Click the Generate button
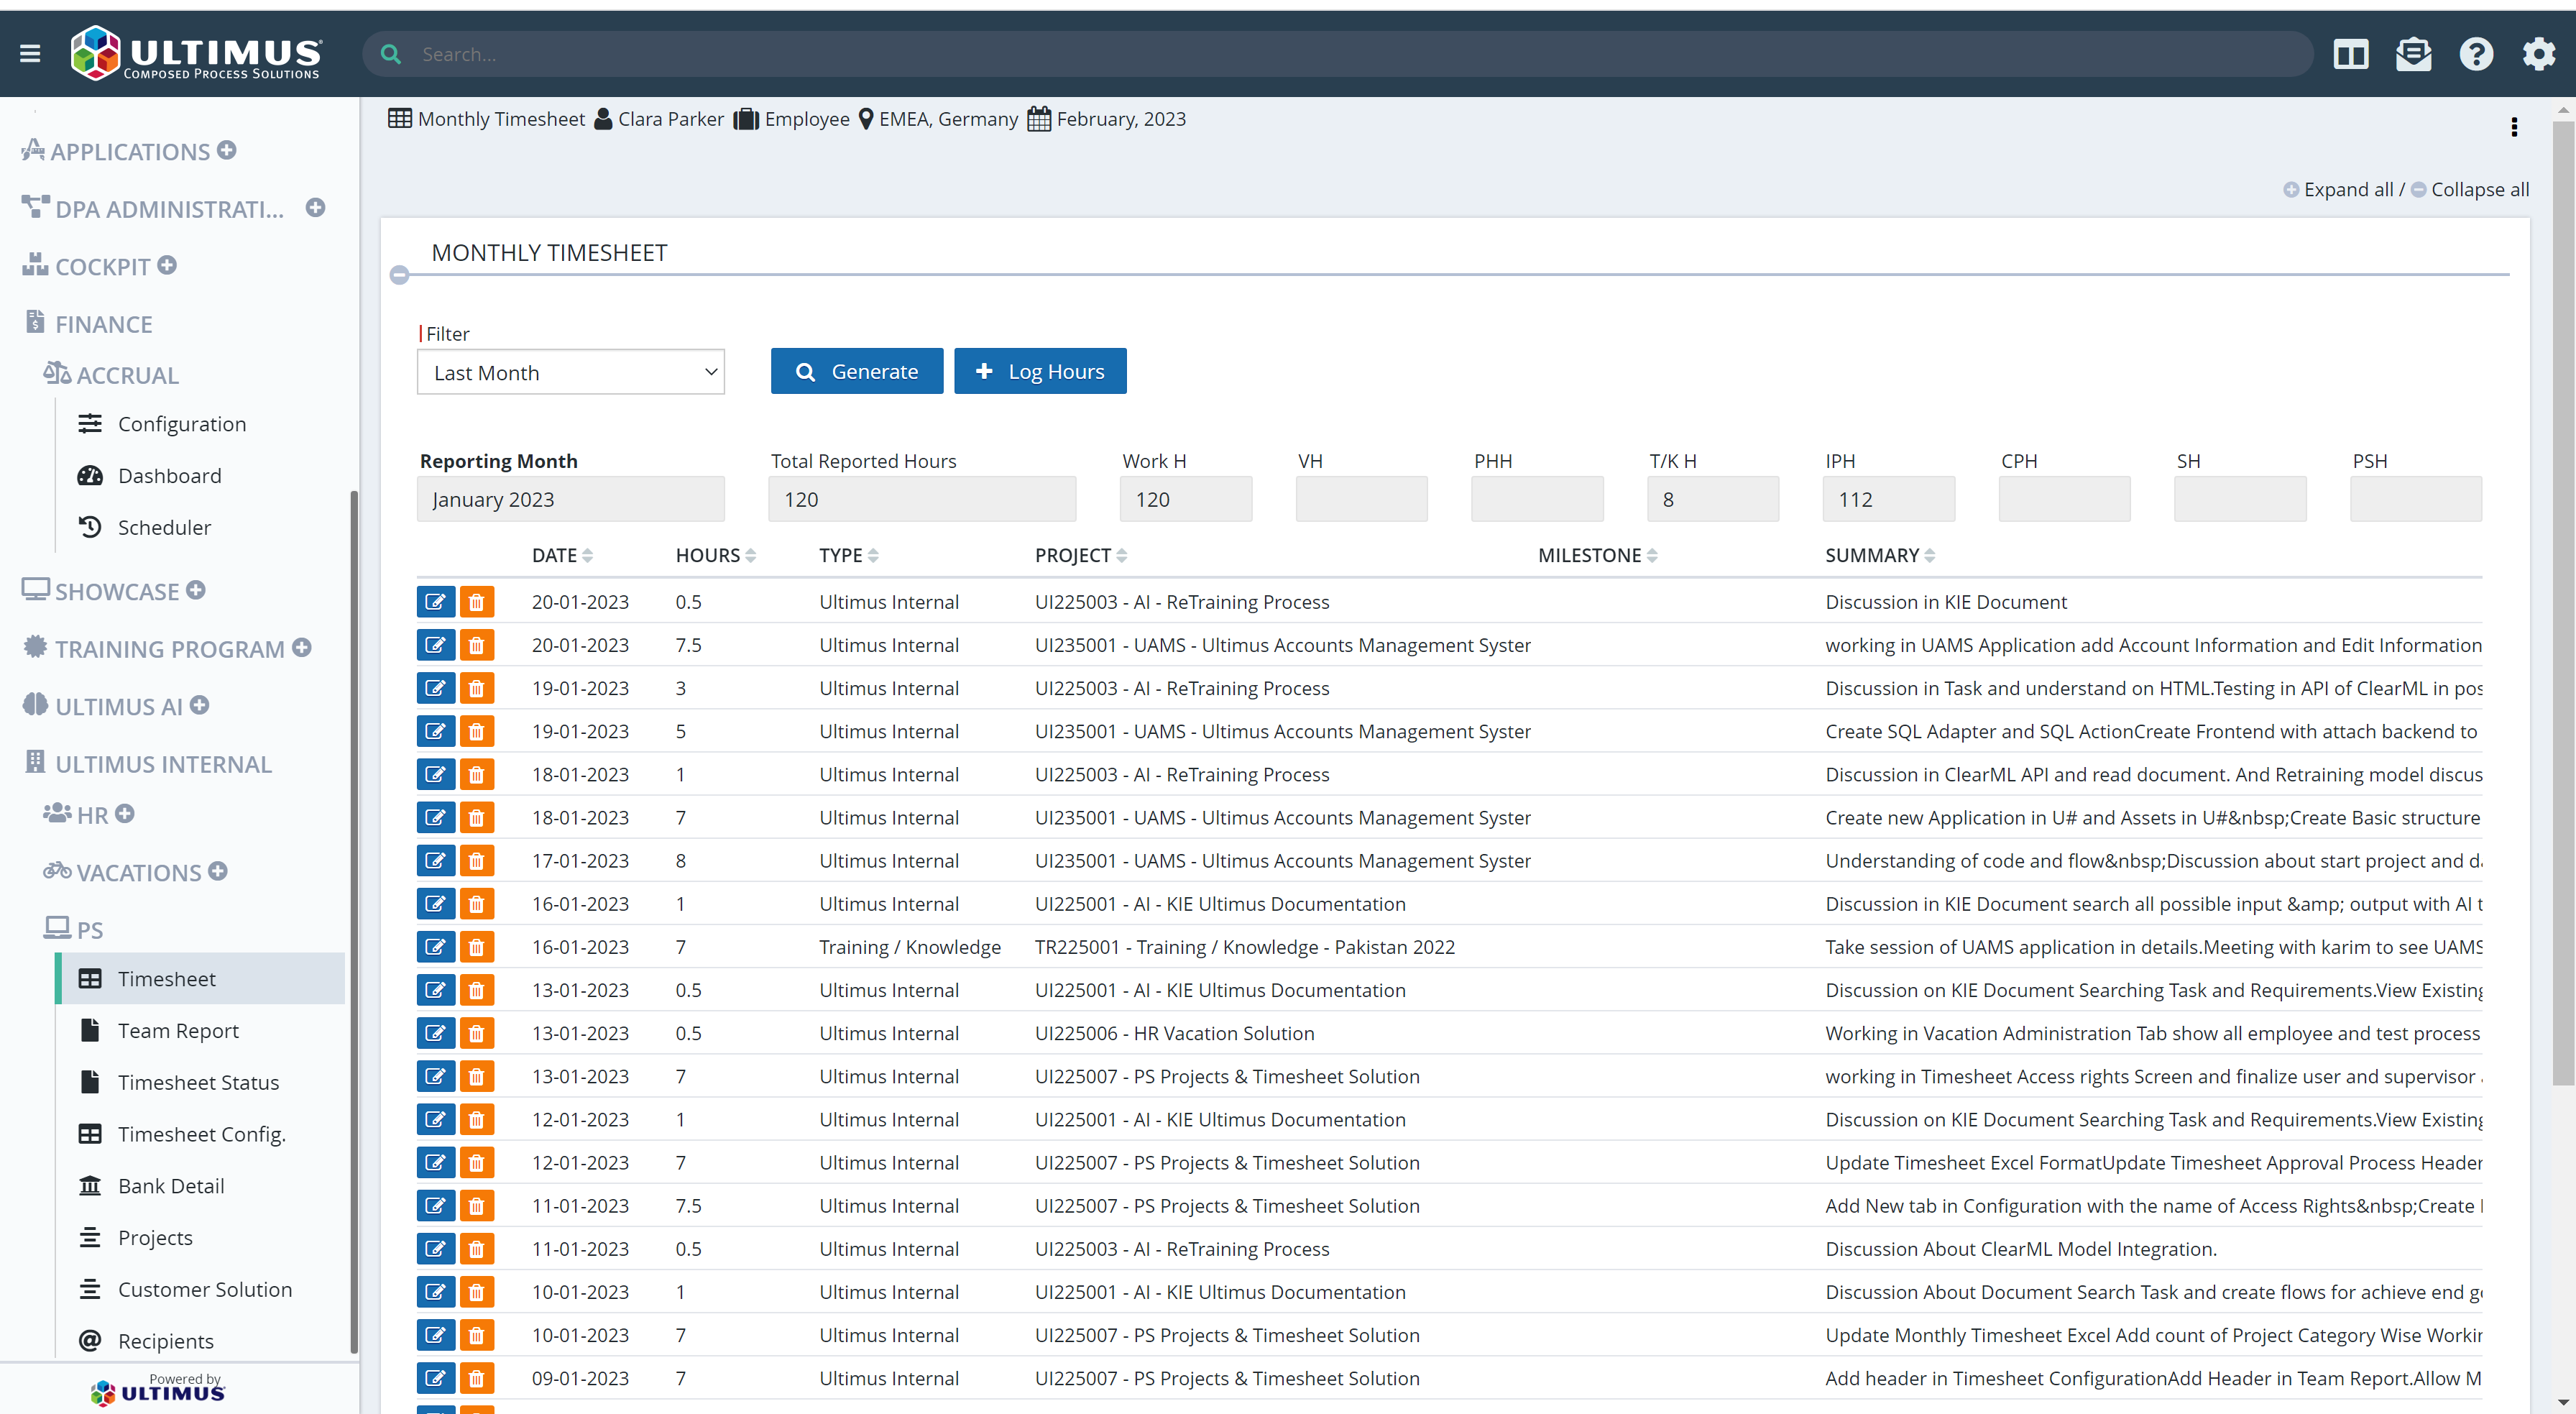Image resolution: width=2576 pixels, height=1414 pixels. [x=856, y=371]
